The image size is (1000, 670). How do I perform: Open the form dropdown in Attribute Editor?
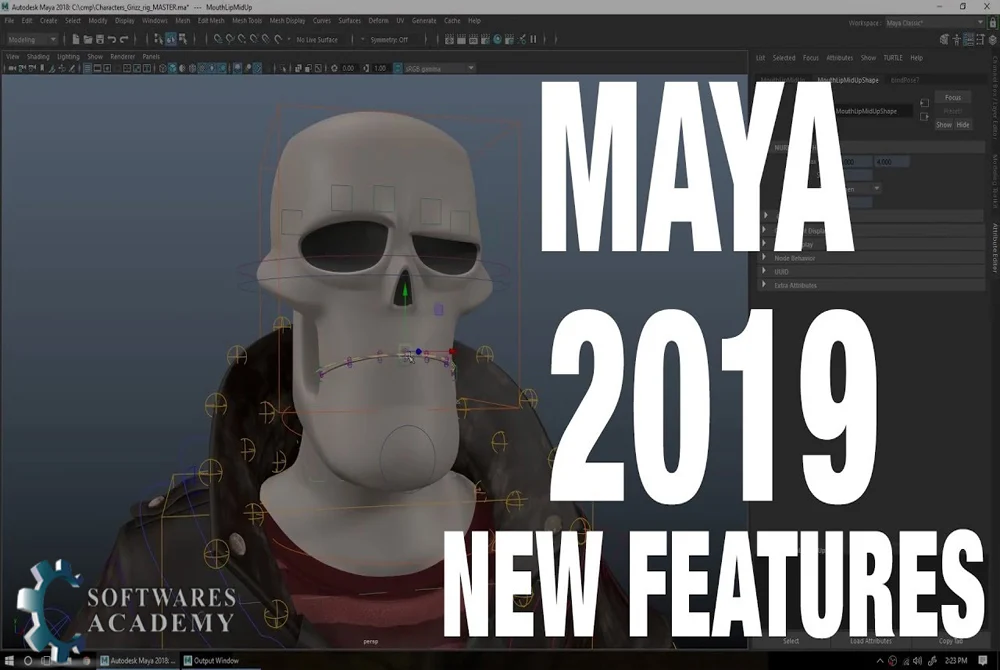point(864,188)
